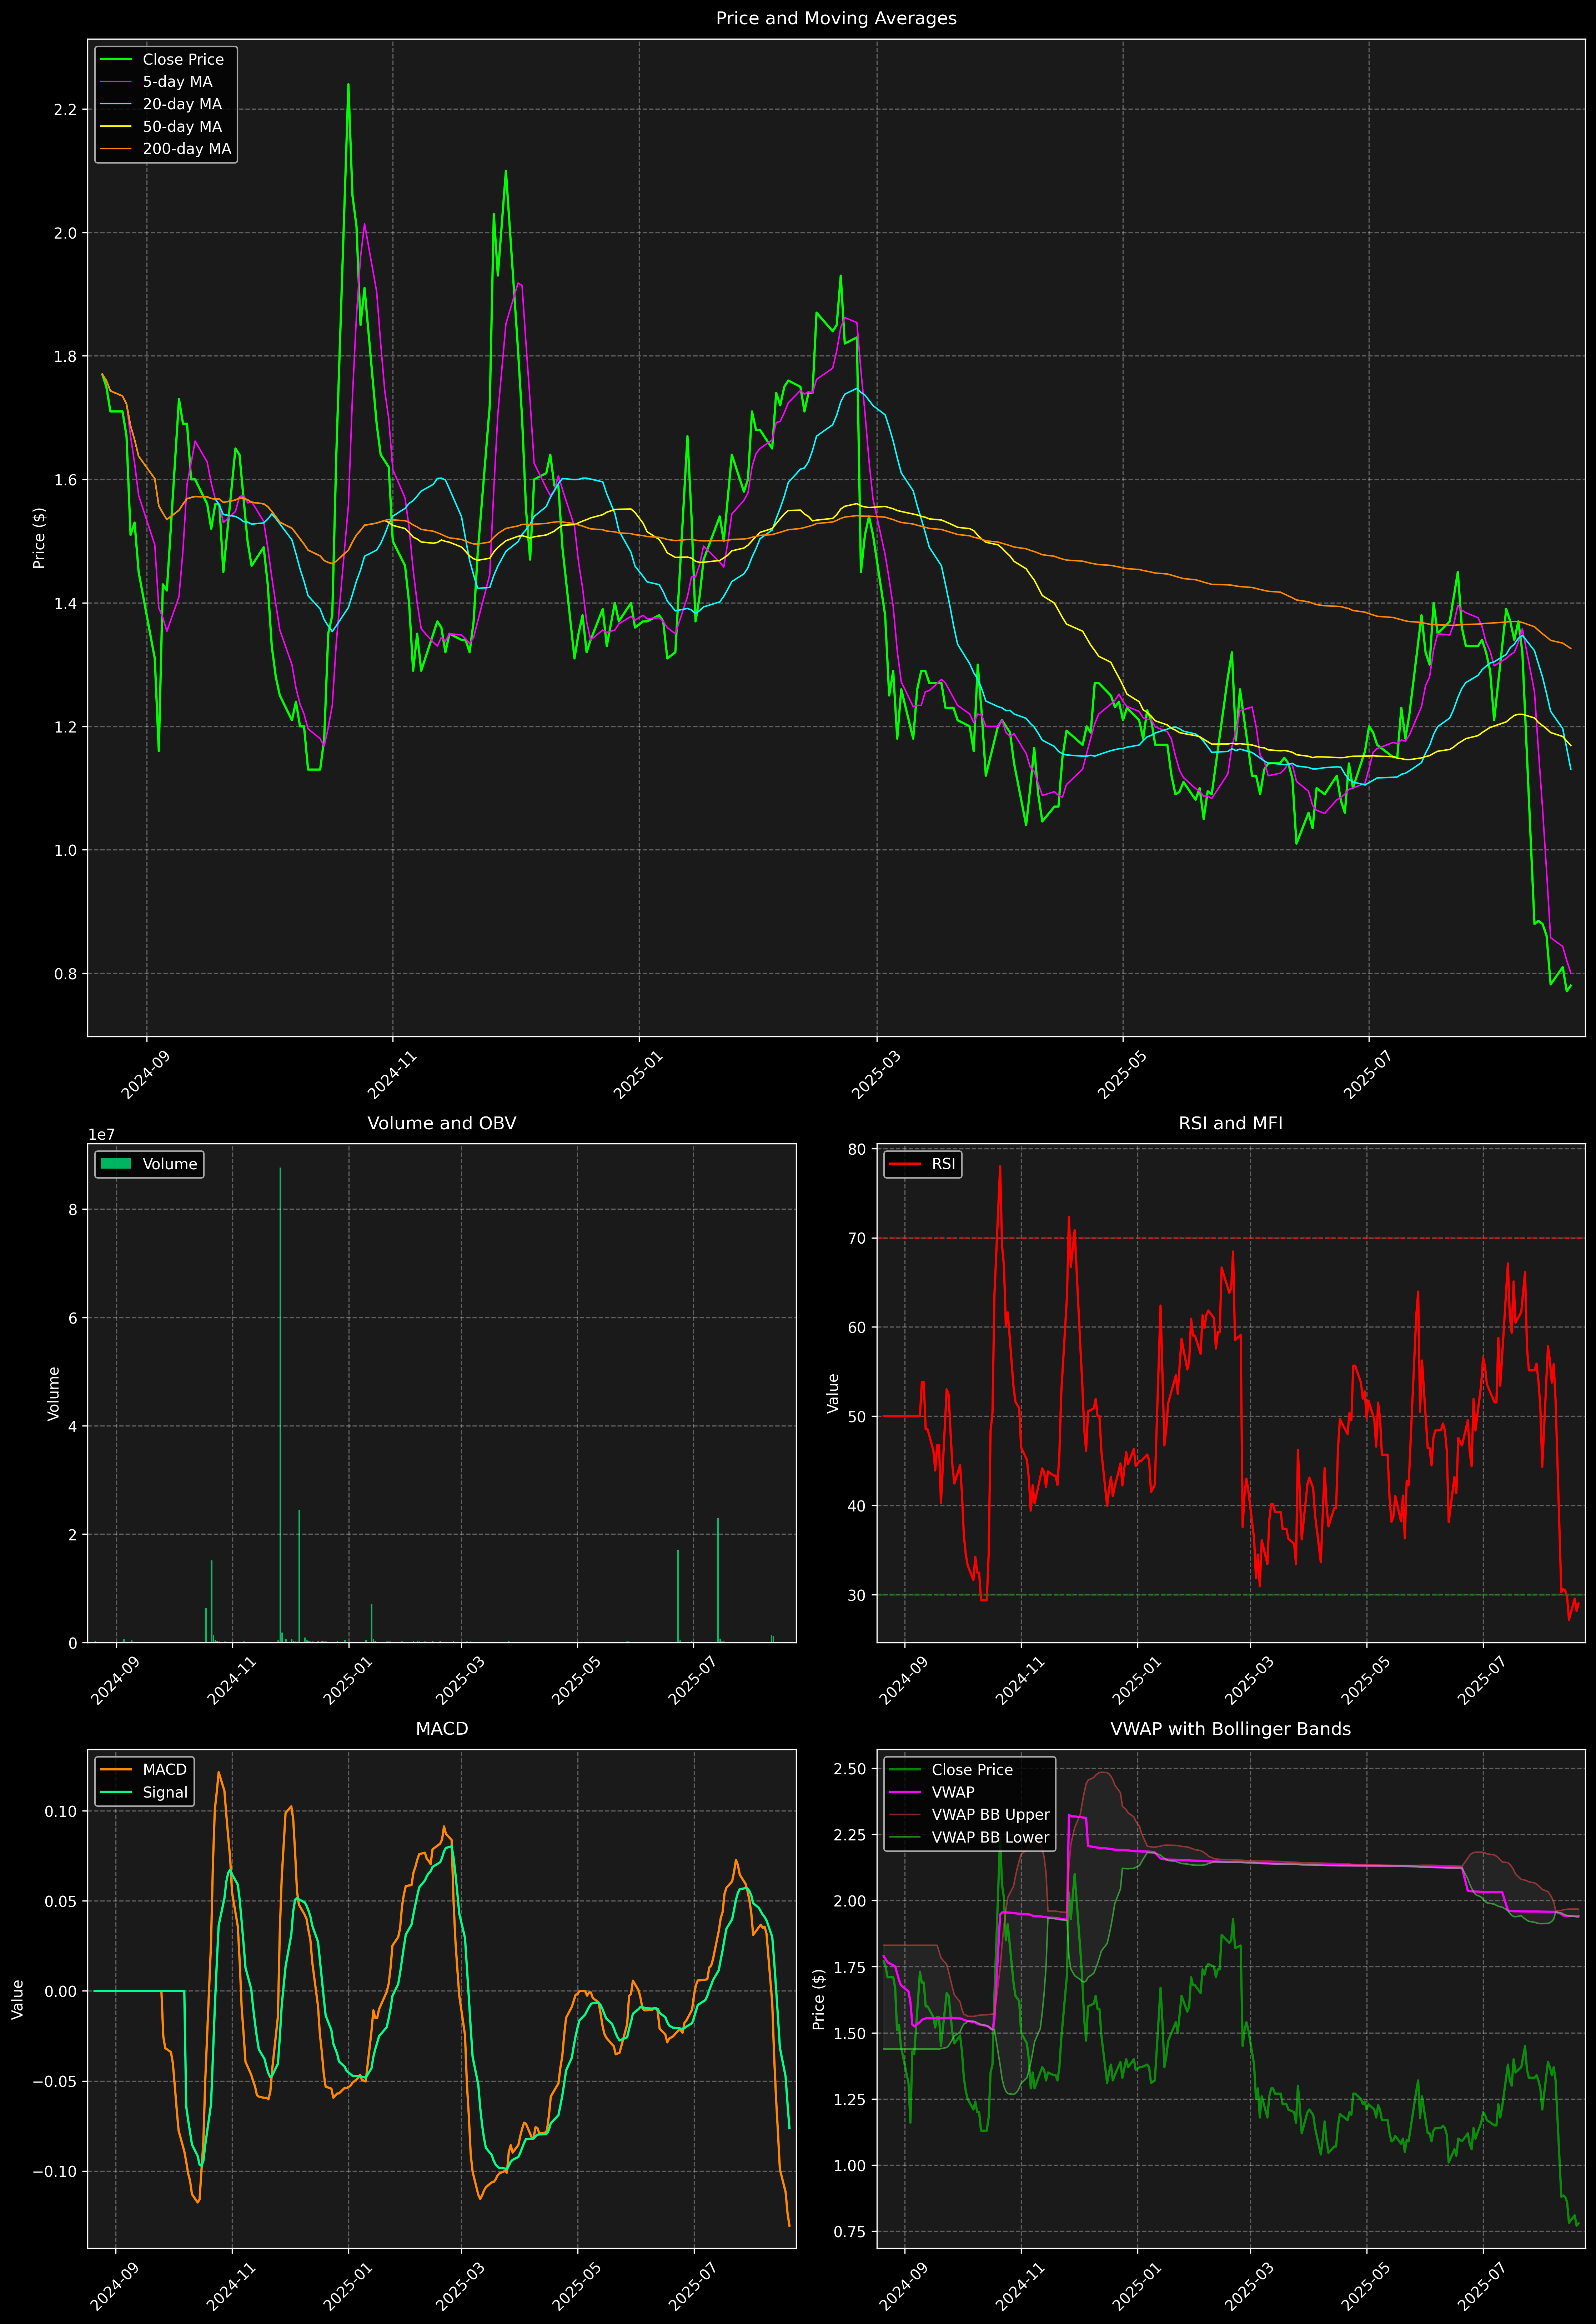Click the Price and Moving Averages title
The height and width of the screenshot is (2324, 1596).
[x=836, y=18]
